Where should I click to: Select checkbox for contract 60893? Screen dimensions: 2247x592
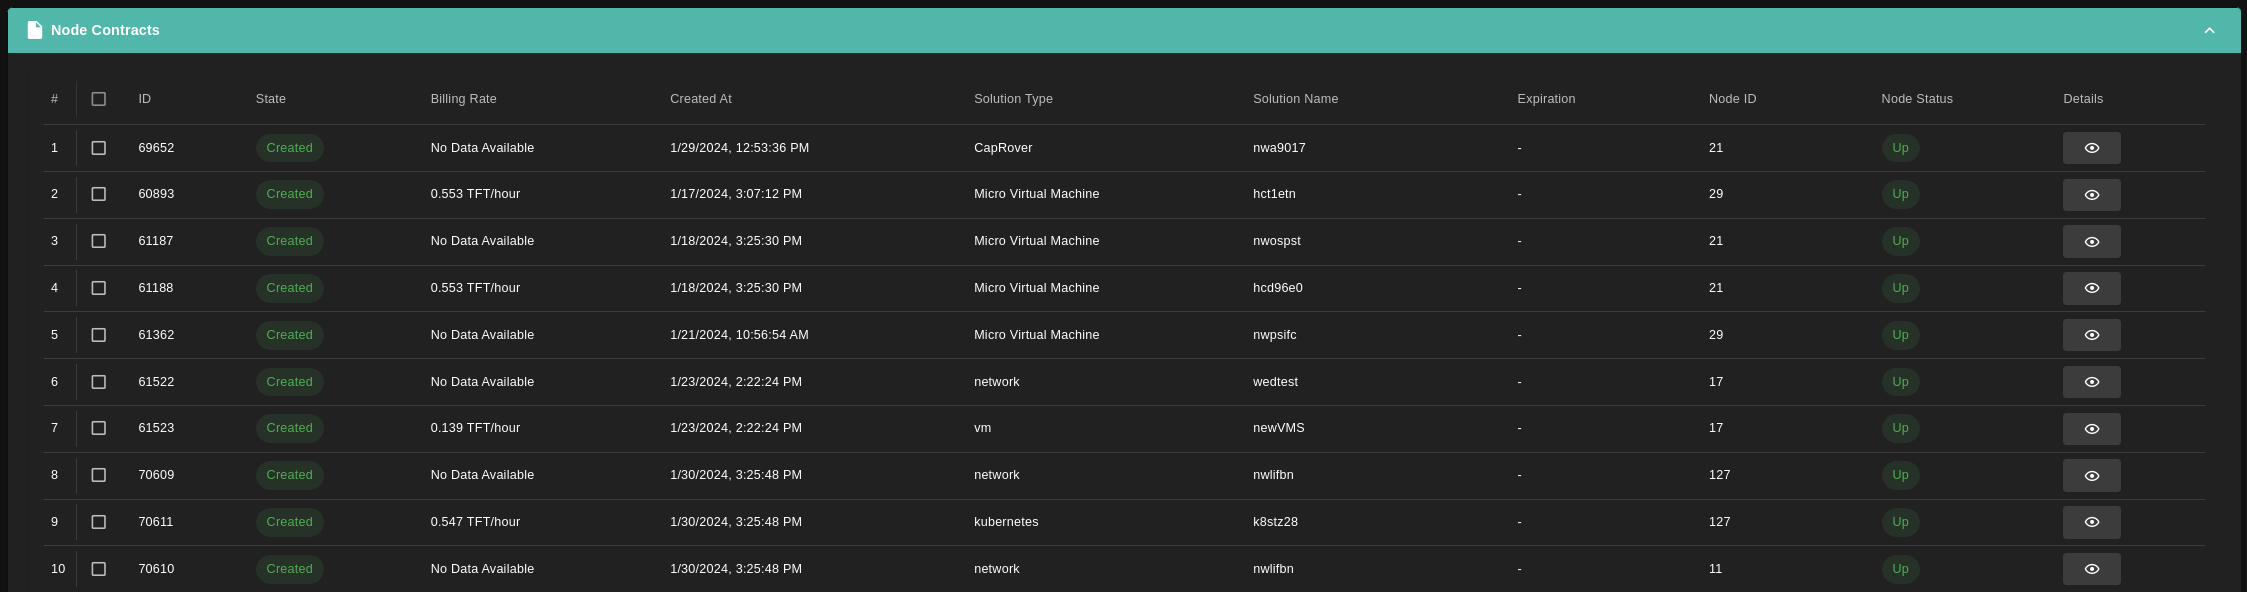point(98,194)
